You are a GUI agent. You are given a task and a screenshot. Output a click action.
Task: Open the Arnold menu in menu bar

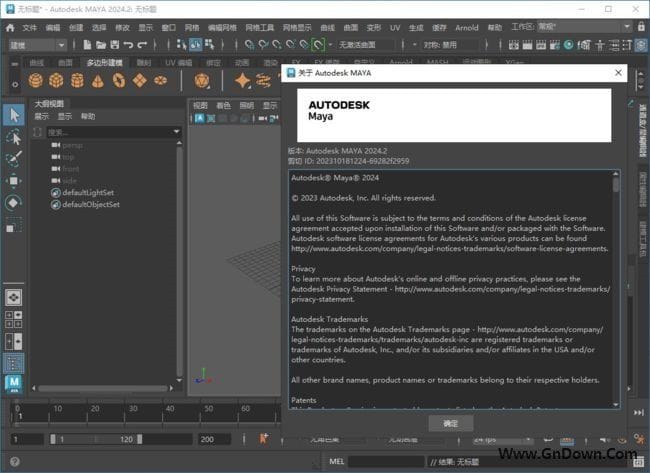(467, 28)
